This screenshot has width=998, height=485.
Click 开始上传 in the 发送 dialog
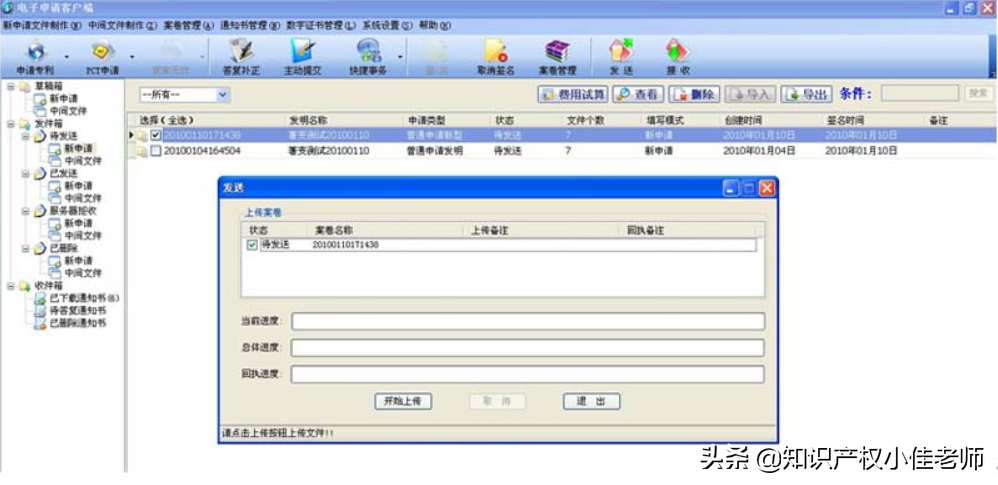click(403, 401)
